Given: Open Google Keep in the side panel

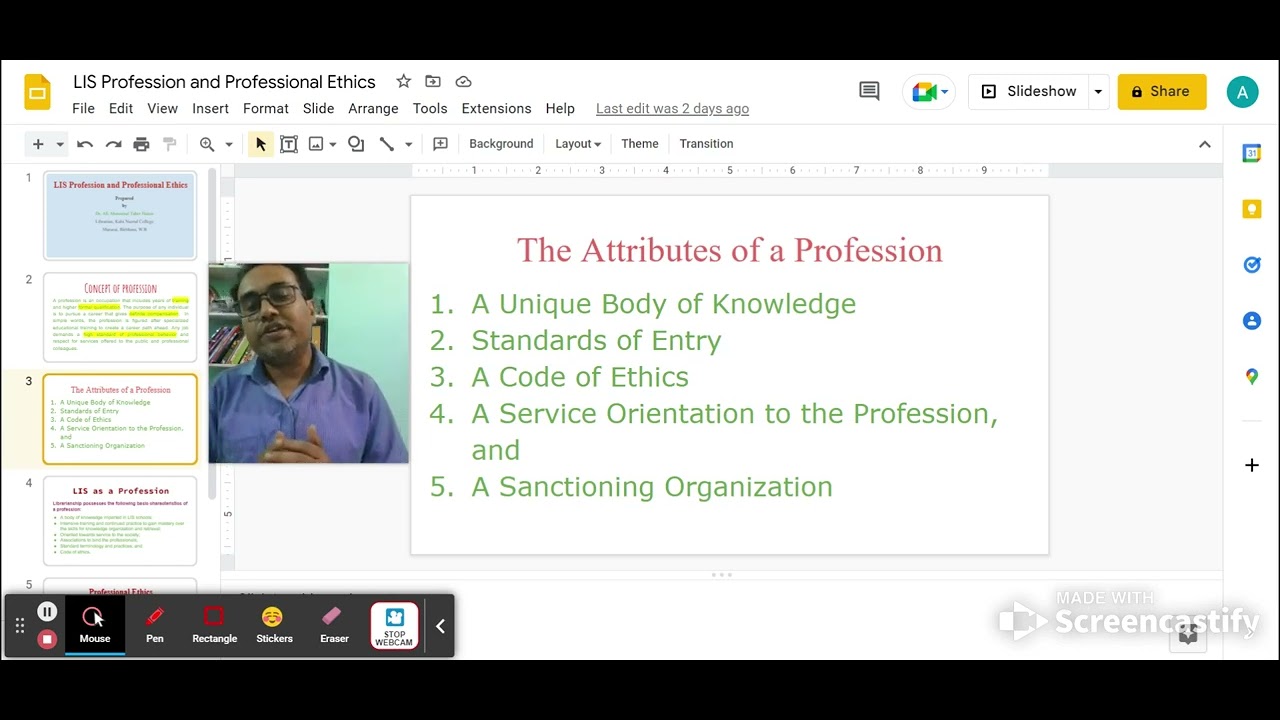Looking at the screenshot, I should point(1252,208).
